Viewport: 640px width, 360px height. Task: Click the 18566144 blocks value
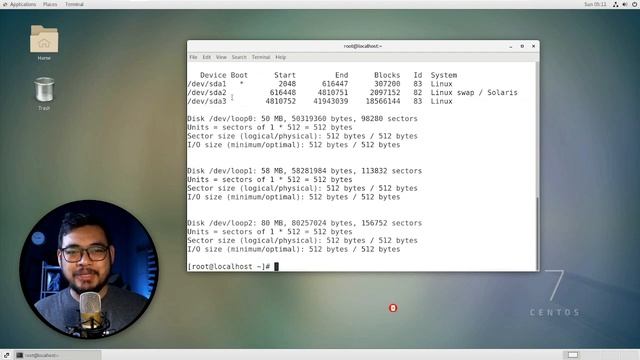tap(383, 101)
